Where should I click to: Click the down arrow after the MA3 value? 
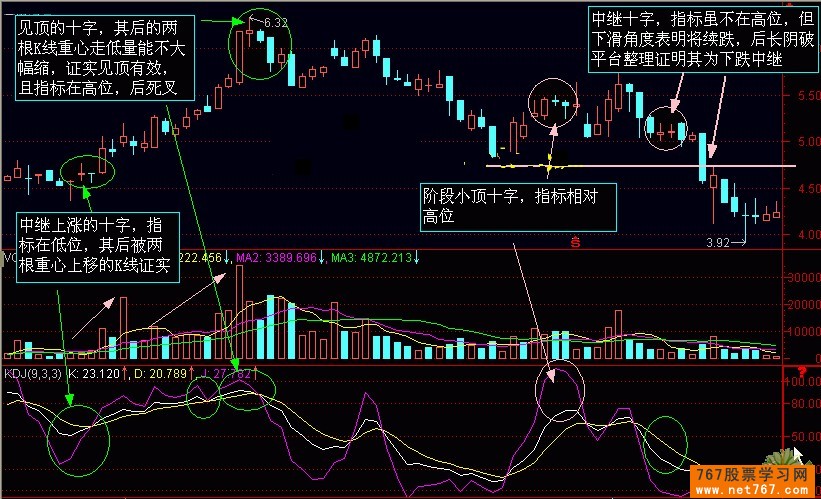pyautogui.click(x=415, y=258)
